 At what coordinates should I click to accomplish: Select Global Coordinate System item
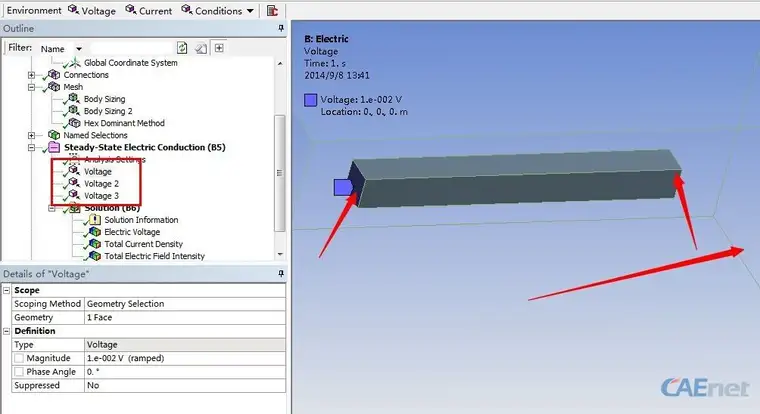(x=130, y=63)
